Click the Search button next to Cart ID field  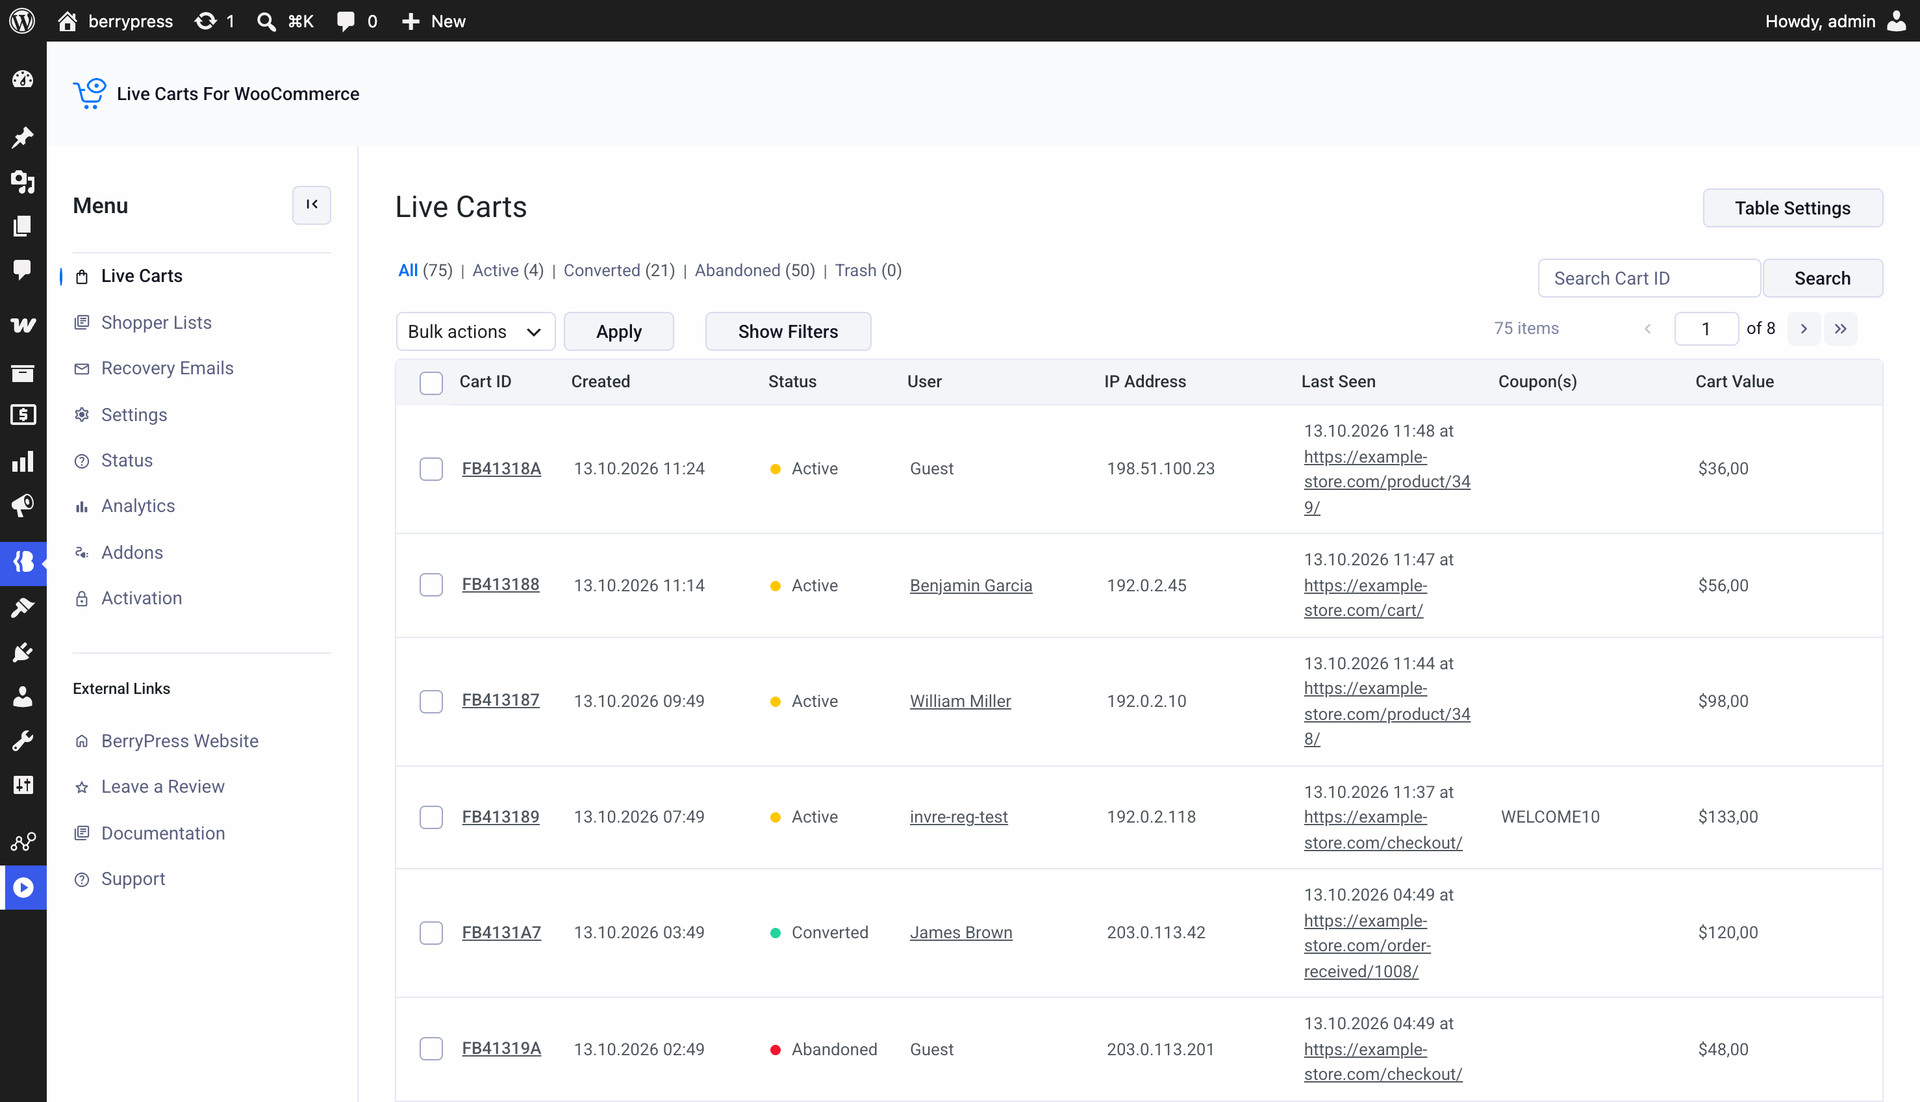coord(1822,278)
